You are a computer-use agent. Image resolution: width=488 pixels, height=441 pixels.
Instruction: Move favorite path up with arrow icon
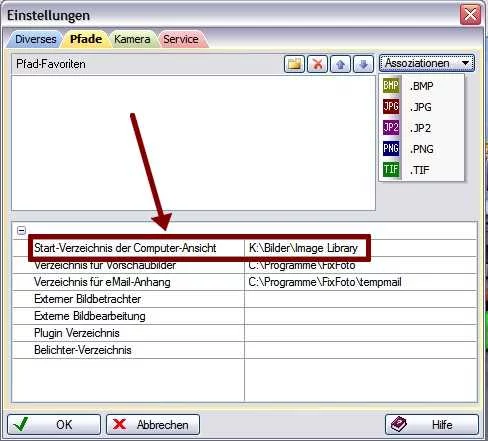click(340, 63)
